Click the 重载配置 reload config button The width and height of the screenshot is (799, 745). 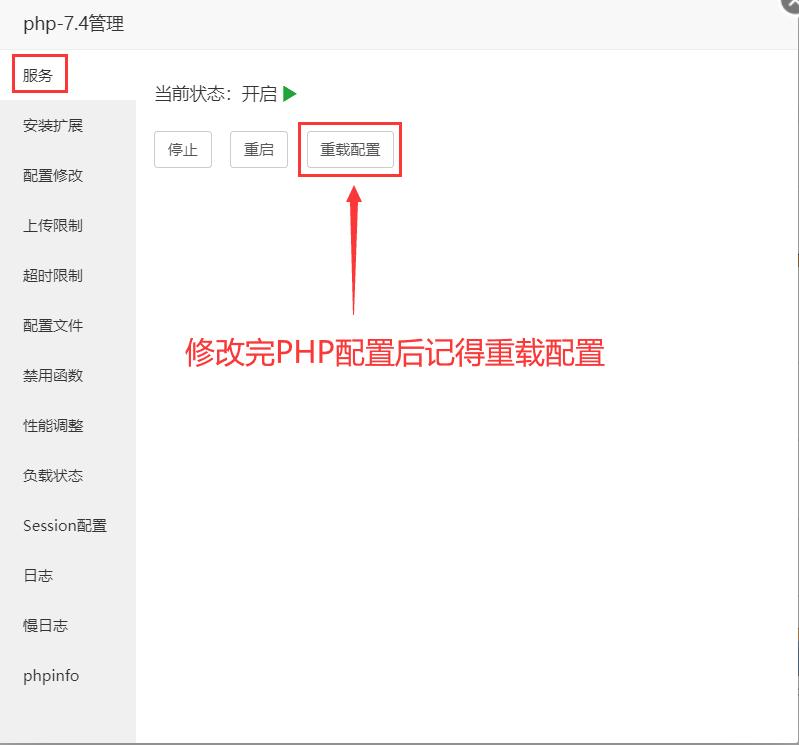coord(350,150)
